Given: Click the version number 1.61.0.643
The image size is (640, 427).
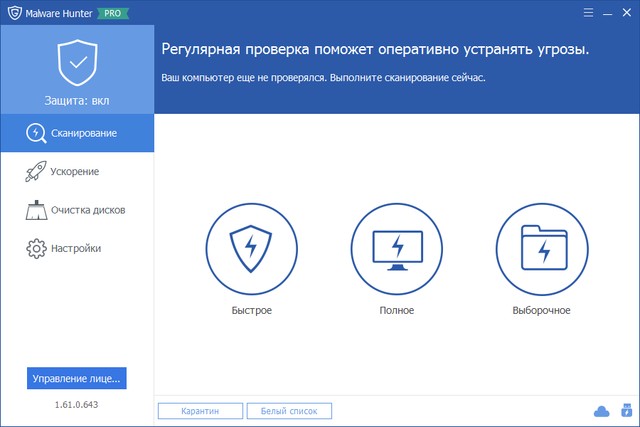Looking at the screenshot, I should [76, 404].
